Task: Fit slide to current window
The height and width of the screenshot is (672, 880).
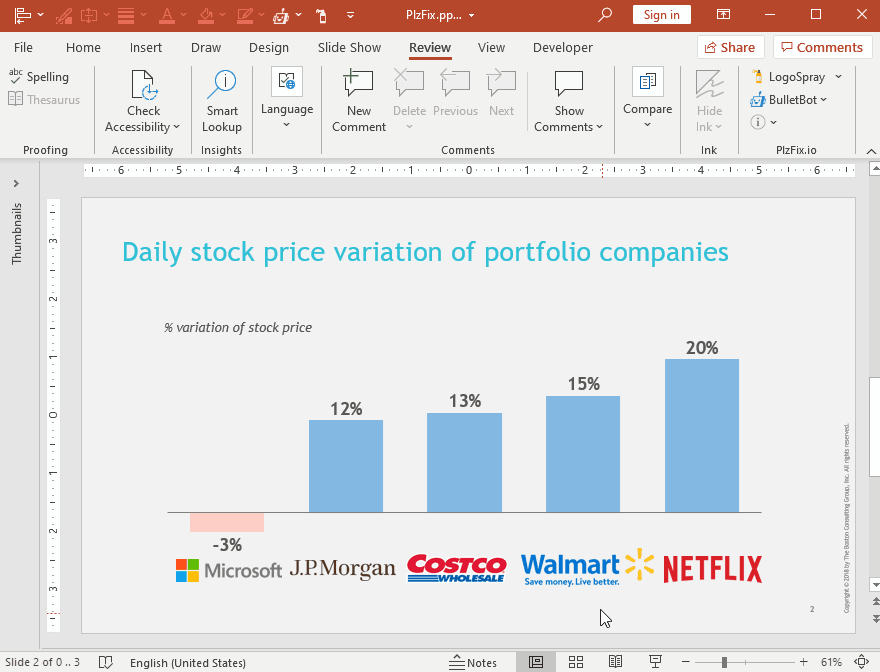Action: pos(862,662)
